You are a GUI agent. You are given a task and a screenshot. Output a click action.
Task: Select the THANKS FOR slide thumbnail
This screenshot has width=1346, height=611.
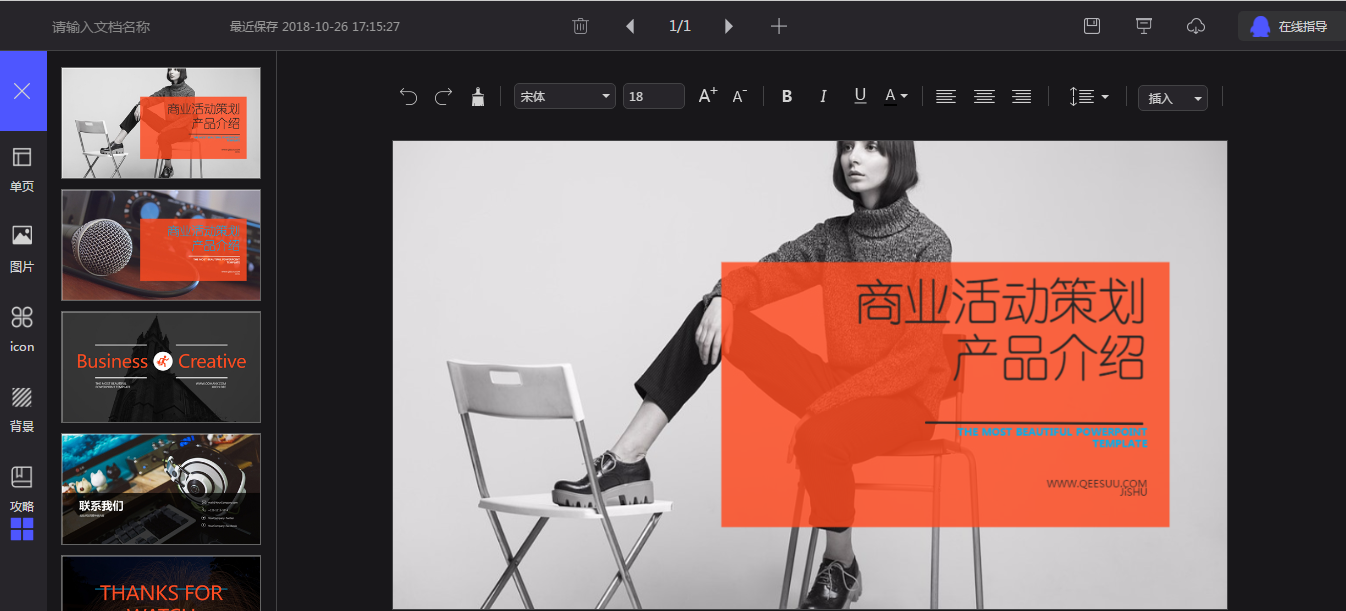tap(161, 583)
